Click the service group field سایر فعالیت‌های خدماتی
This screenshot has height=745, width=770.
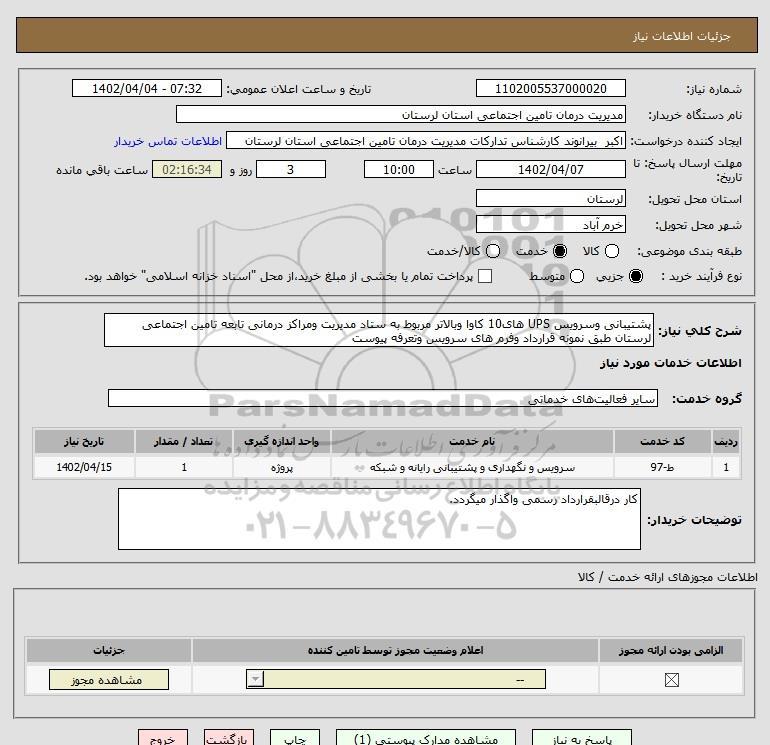click(x=383, y=398)
